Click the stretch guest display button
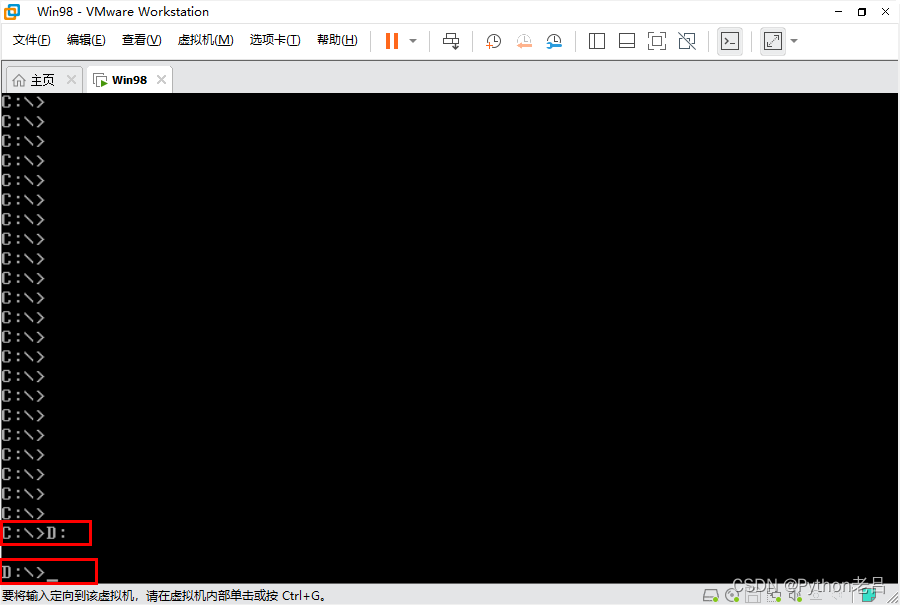 coord(773,41)
